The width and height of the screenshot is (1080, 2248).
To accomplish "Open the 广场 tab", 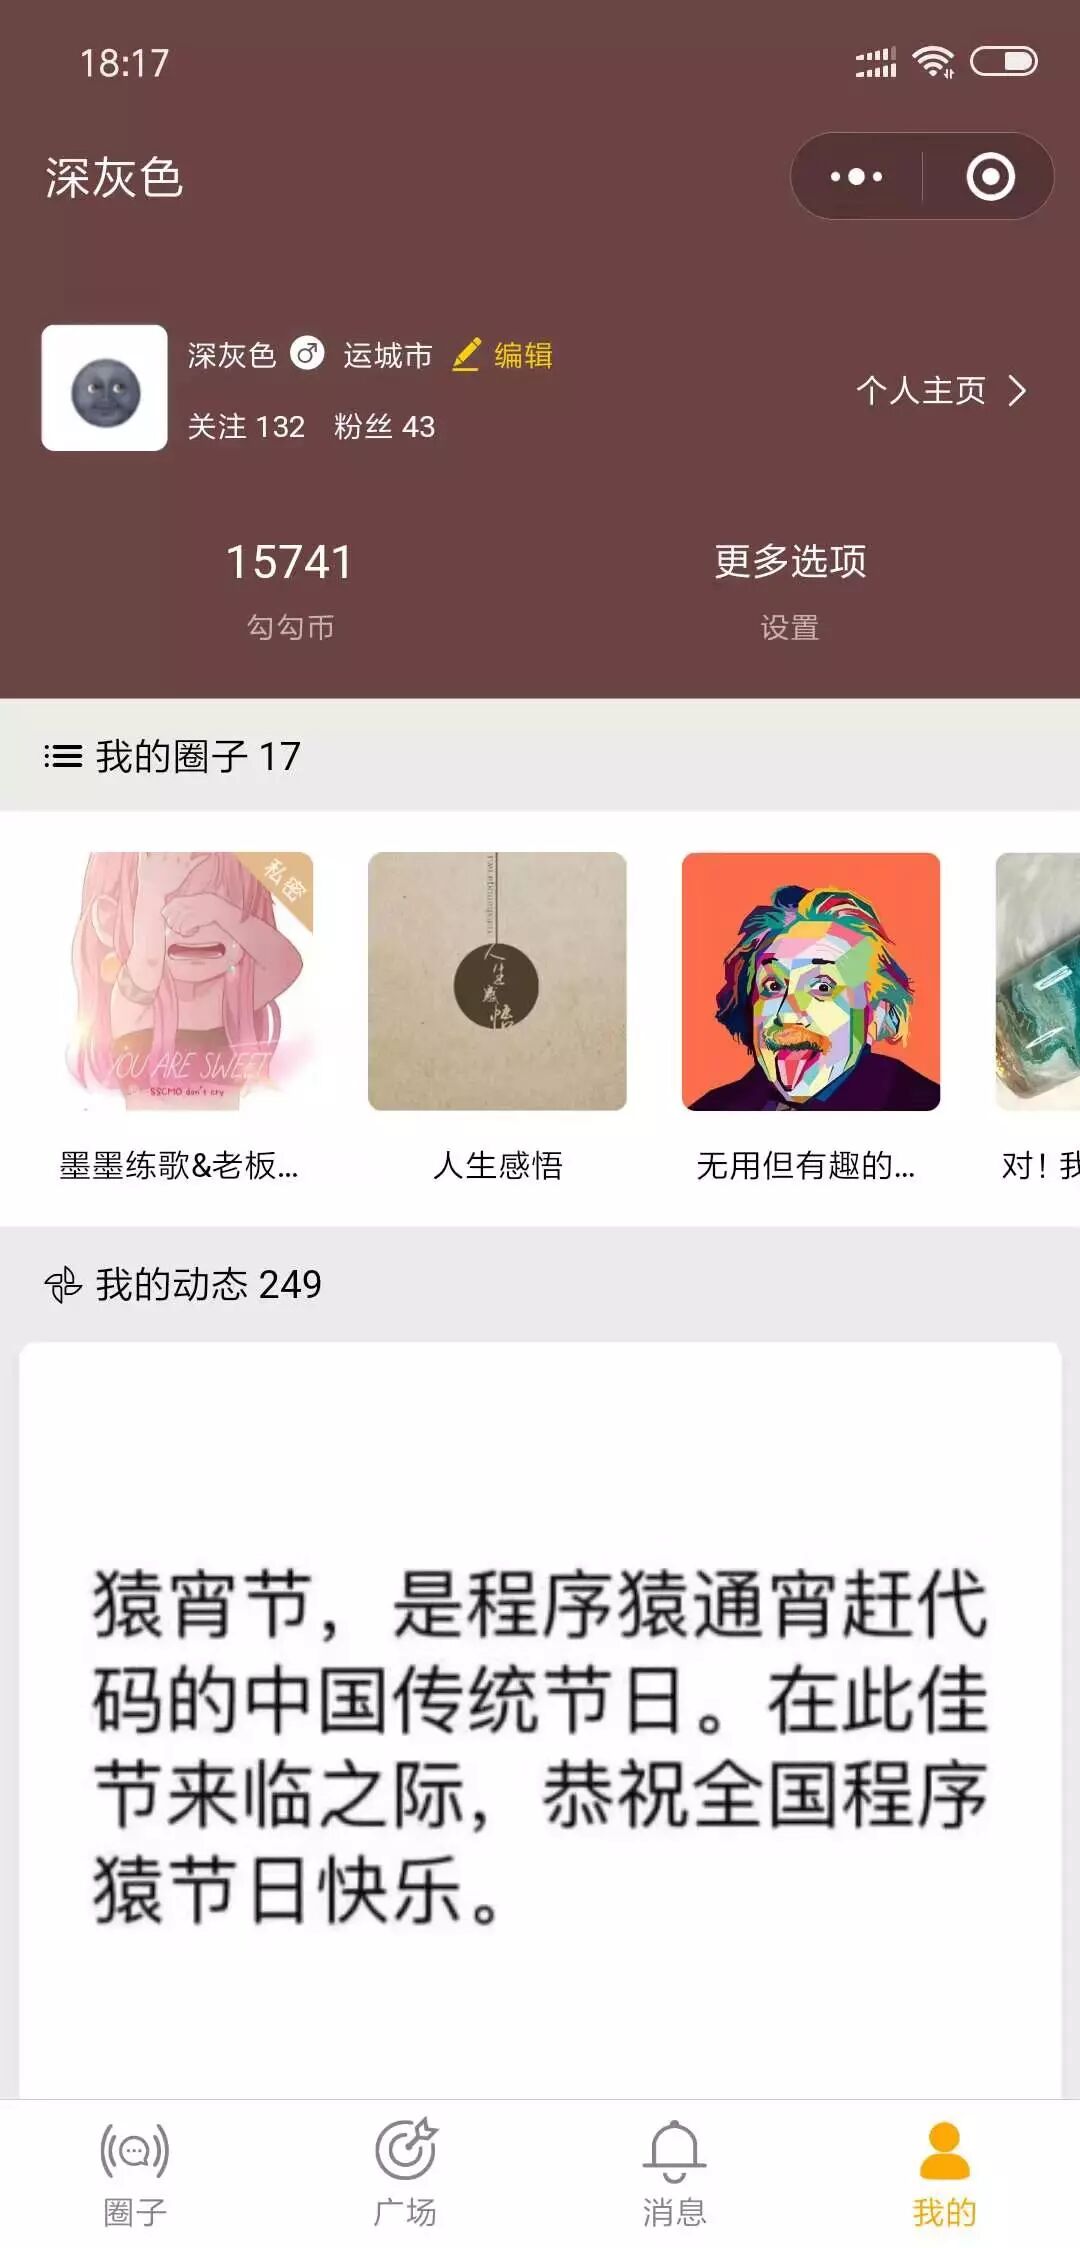I will [404, 2172].
